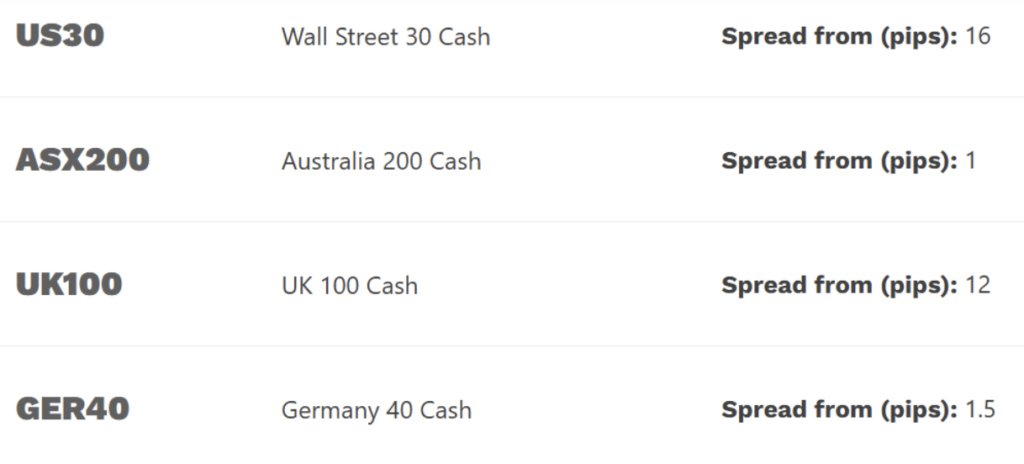Click the word Spread in the US30 row
Screen dimensions: 1024x464
[761, 37]
